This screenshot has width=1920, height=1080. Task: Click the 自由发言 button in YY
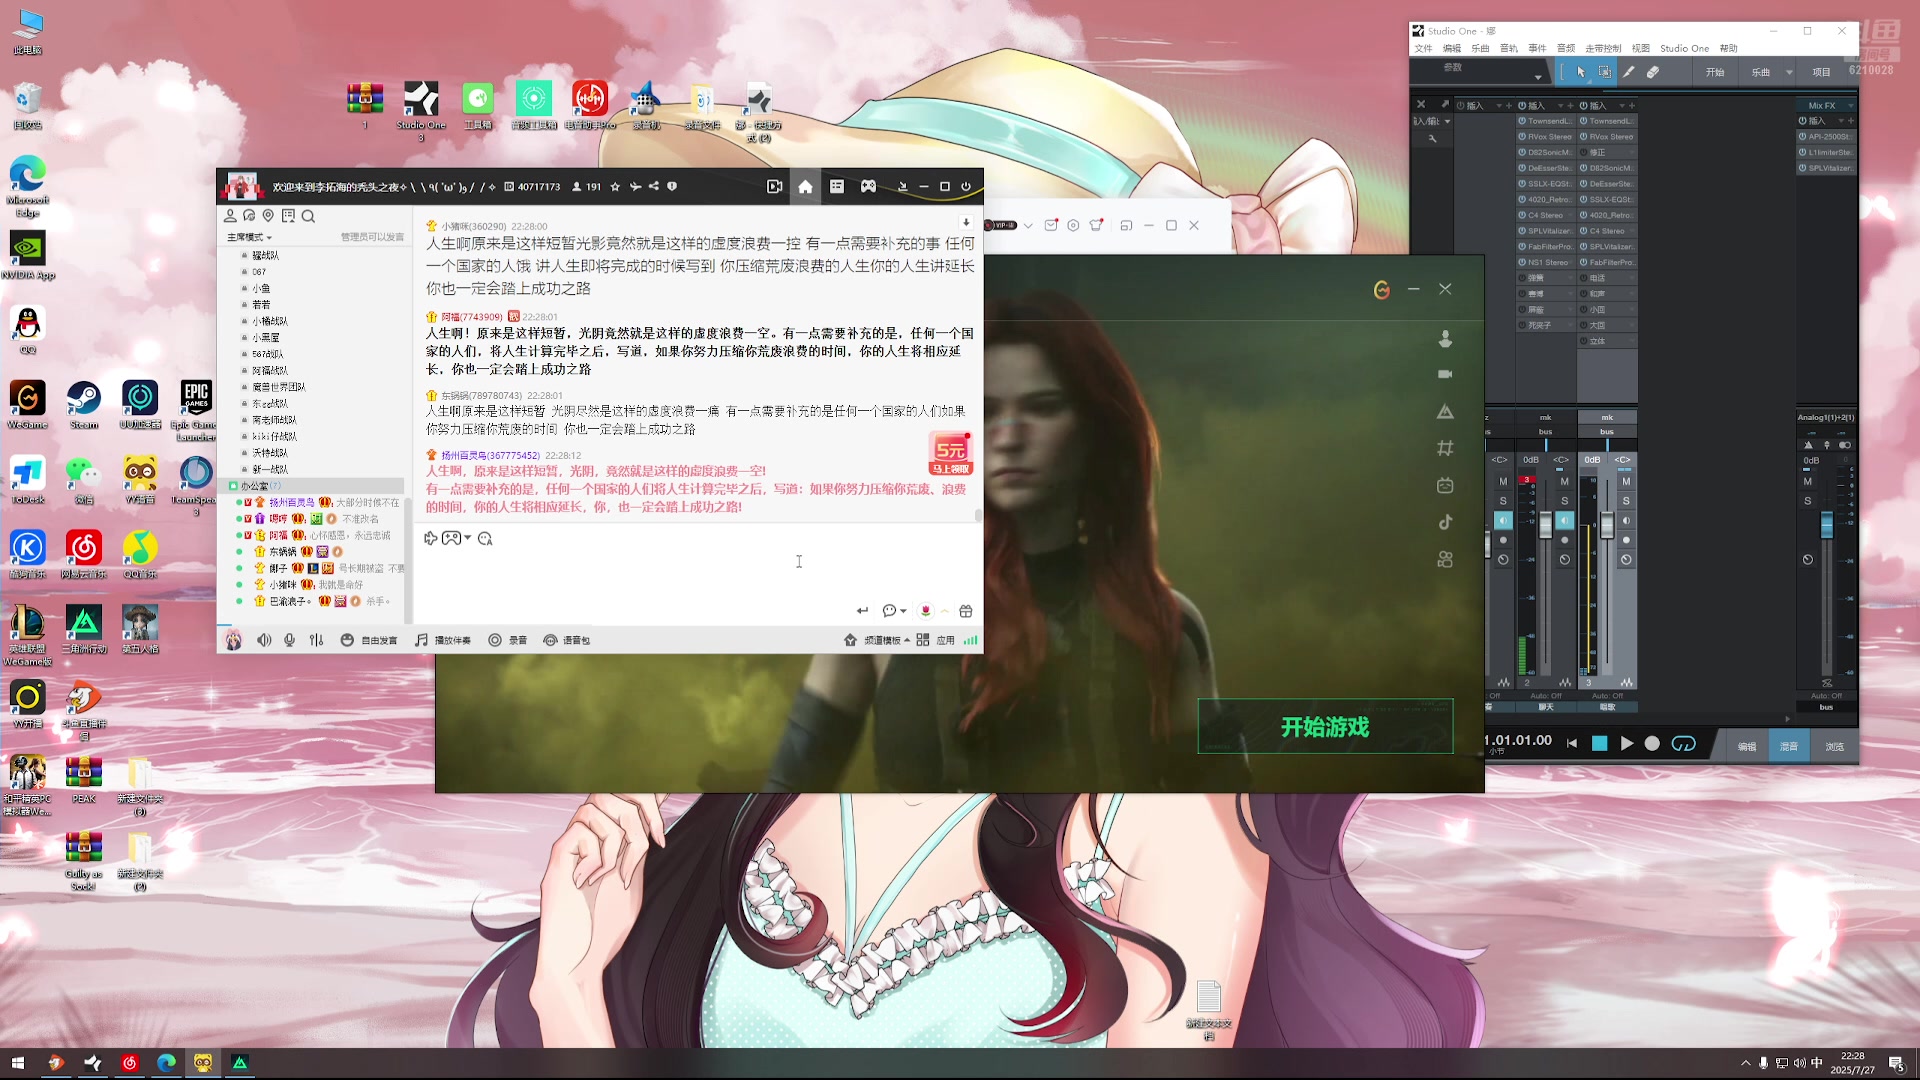pyautogui.click(x=369, y=640)
